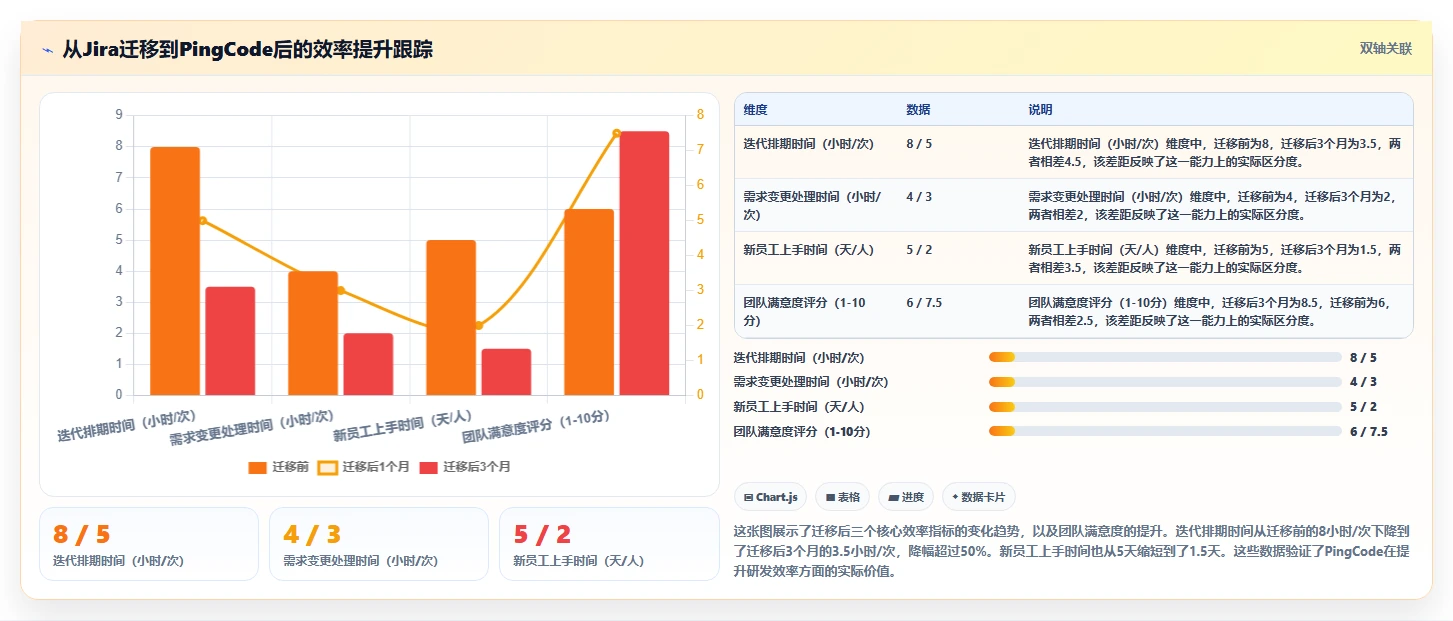Image resolution: width=1453 pixels, height=621 pixels.
Task: Click the 迭代排期时间 row description in the table
Action: click(x=1214, y=152)
